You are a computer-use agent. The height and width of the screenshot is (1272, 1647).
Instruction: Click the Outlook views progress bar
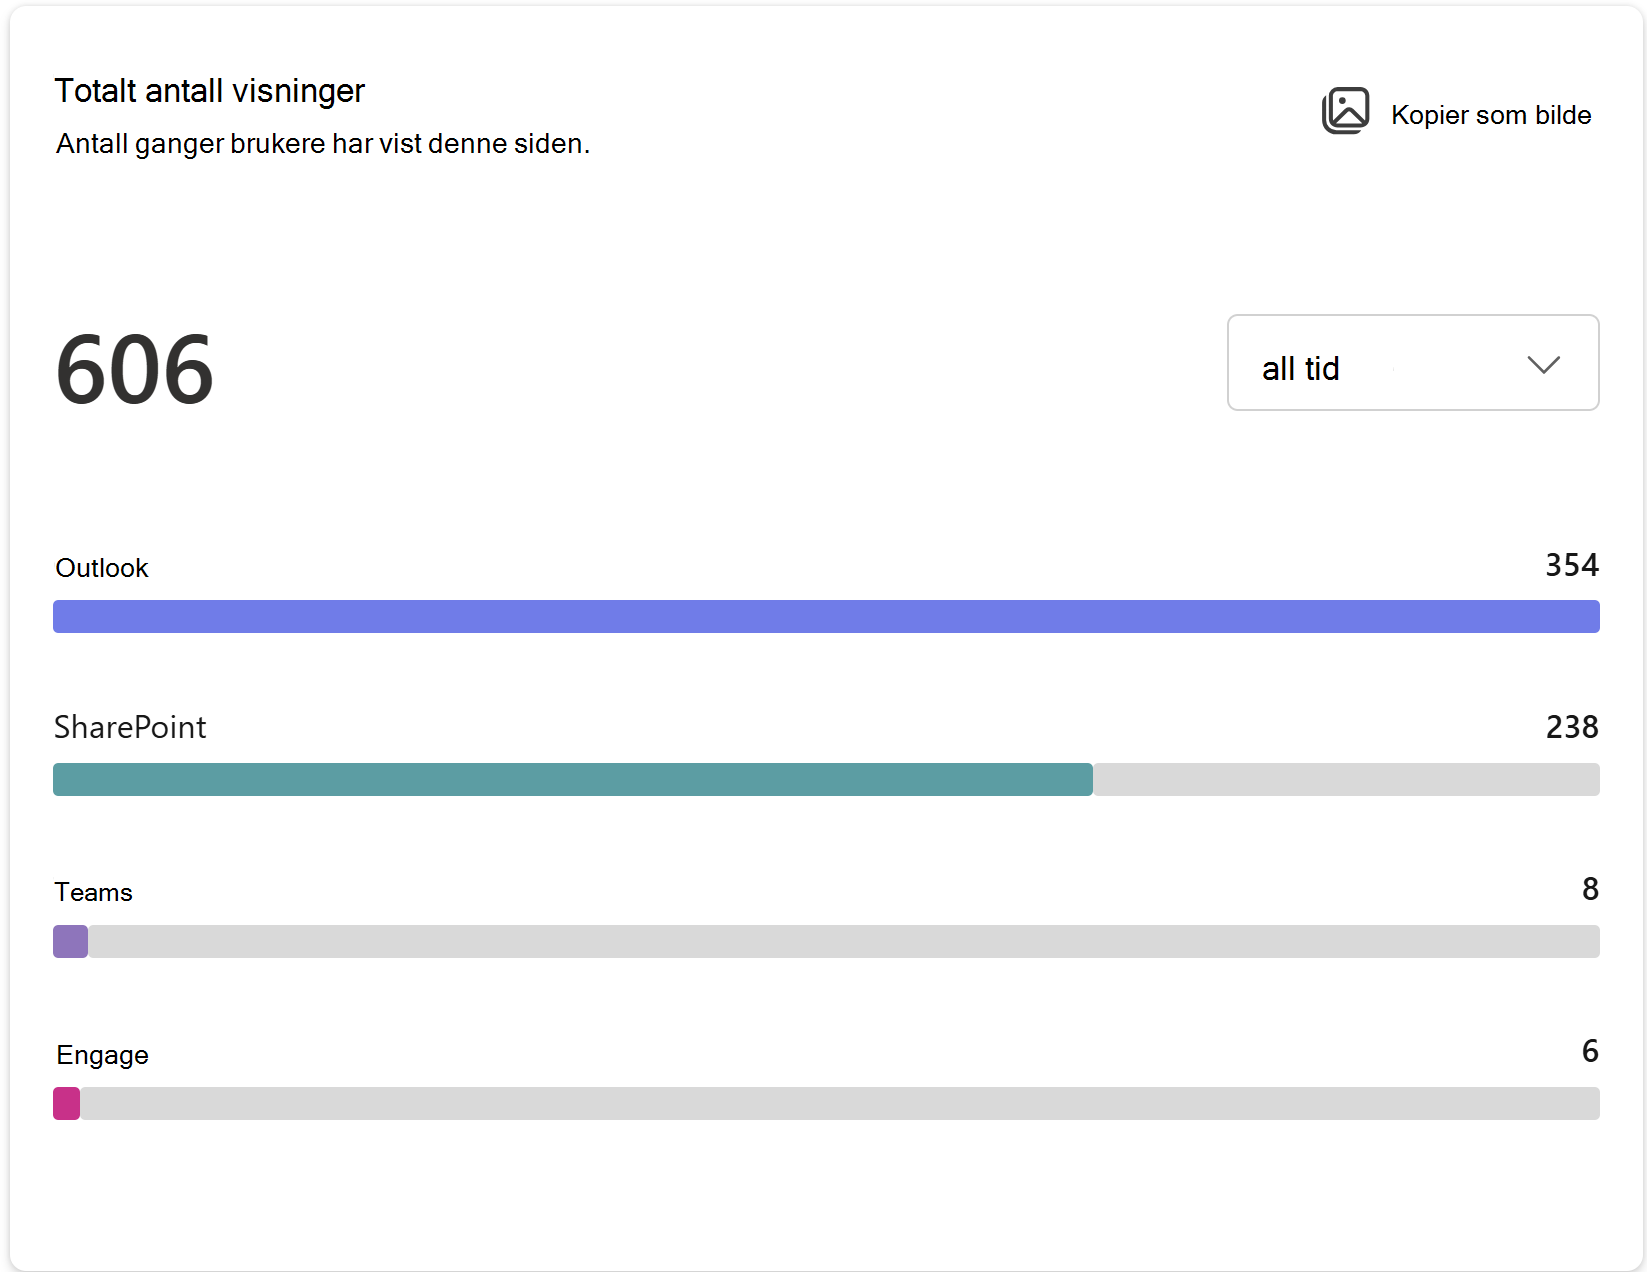click(826, 616)
